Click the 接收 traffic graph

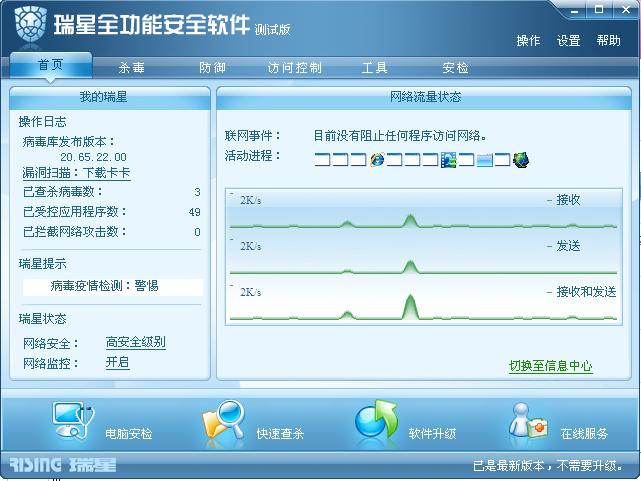click(x=424, y=210)
